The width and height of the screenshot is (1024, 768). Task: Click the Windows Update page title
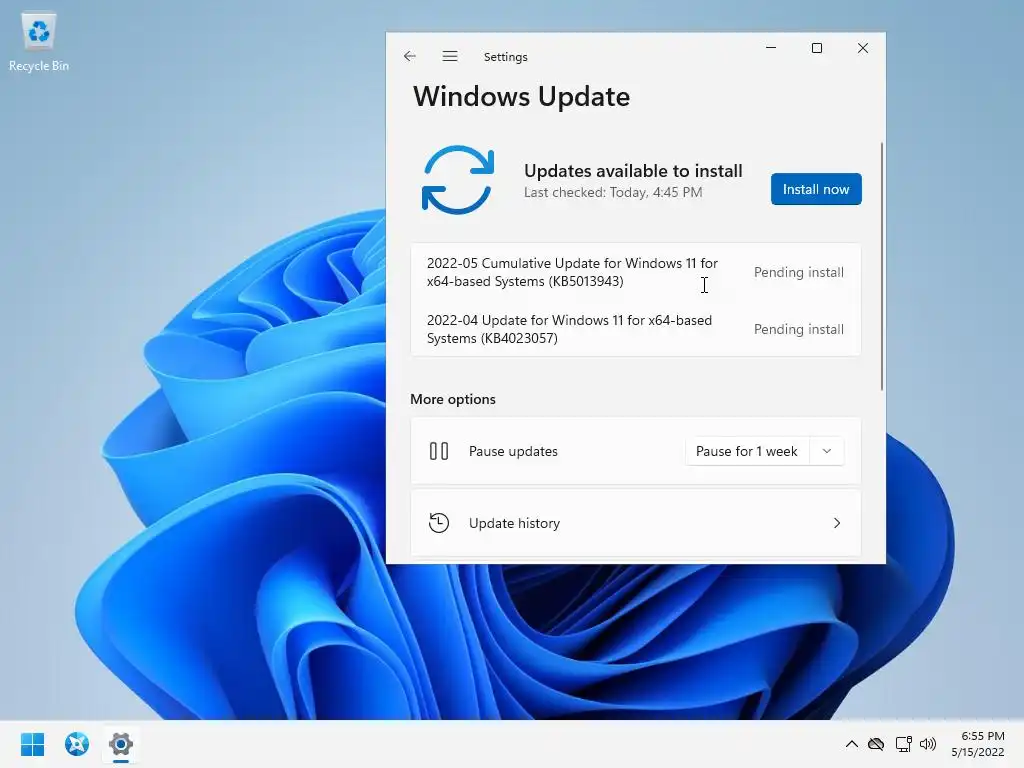521,97
